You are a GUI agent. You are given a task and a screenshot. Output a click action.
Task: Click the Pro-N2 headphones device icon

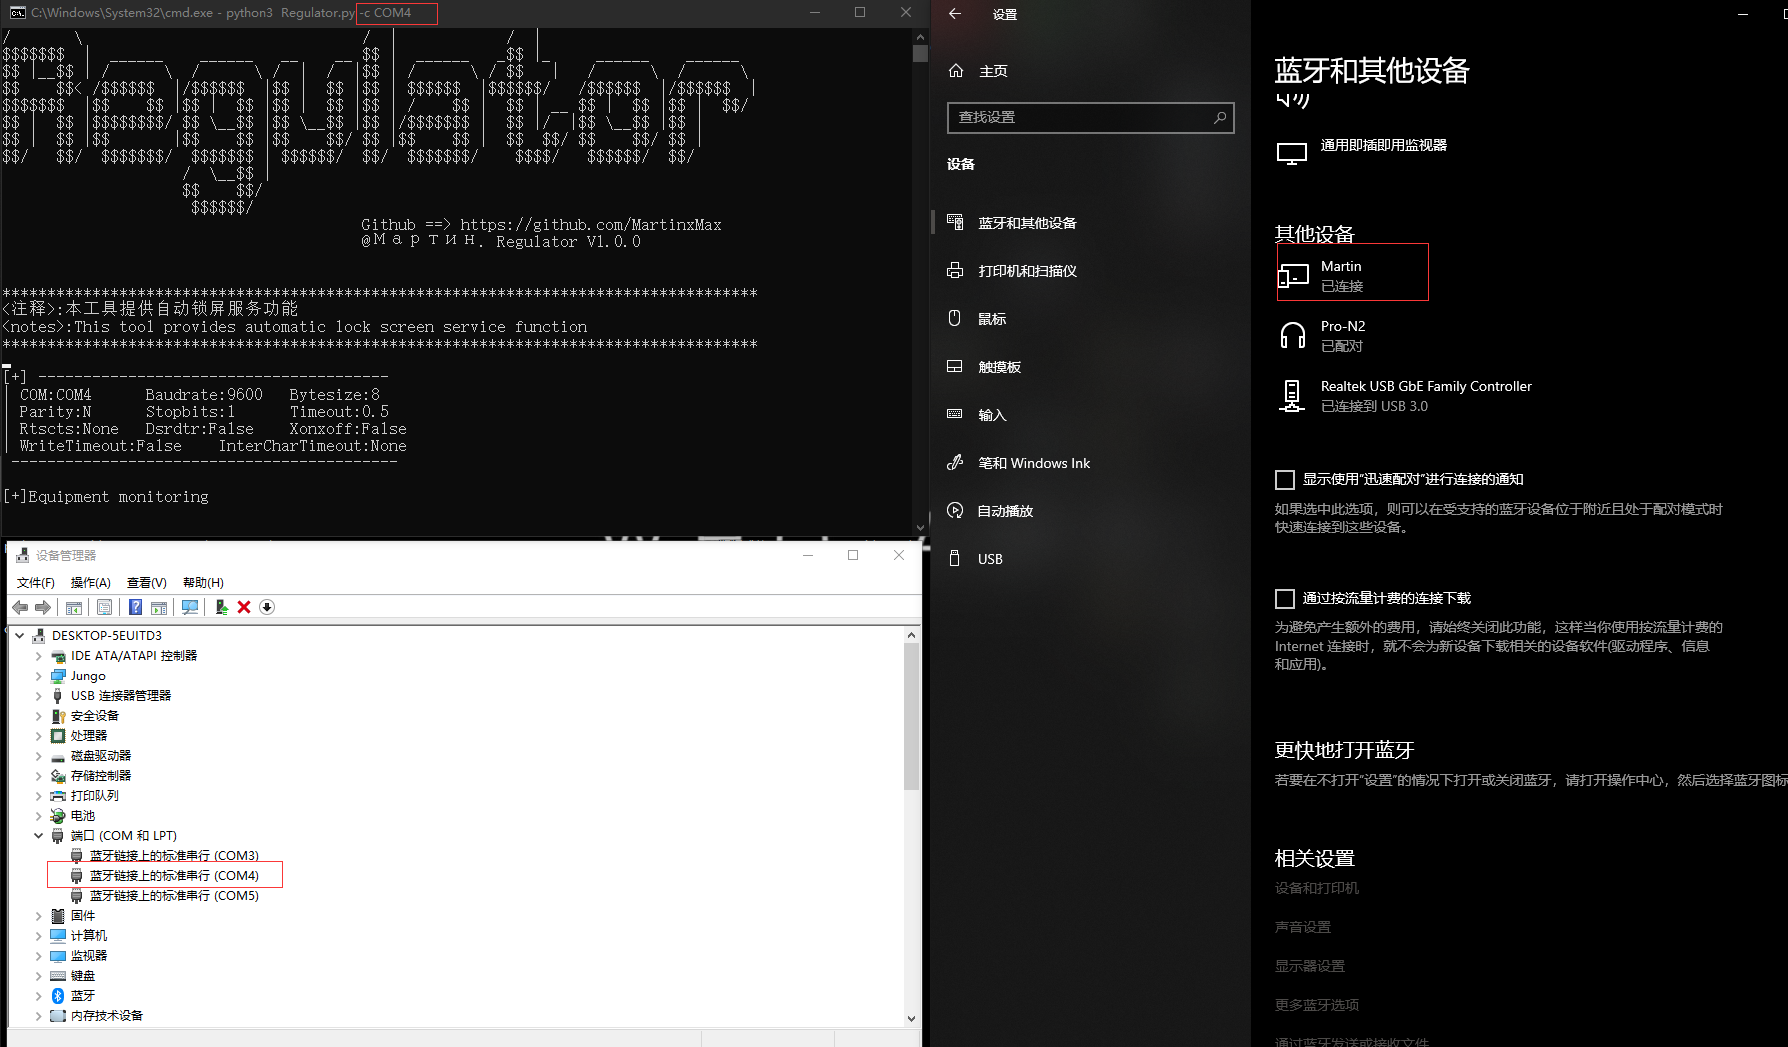pos(1293,336)
